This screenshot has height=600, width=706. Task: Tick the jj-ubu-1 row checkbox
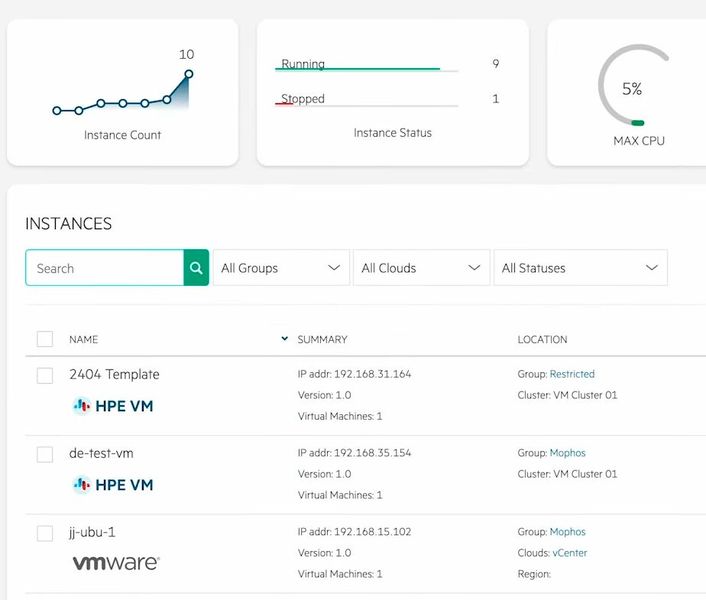point(45,533)
